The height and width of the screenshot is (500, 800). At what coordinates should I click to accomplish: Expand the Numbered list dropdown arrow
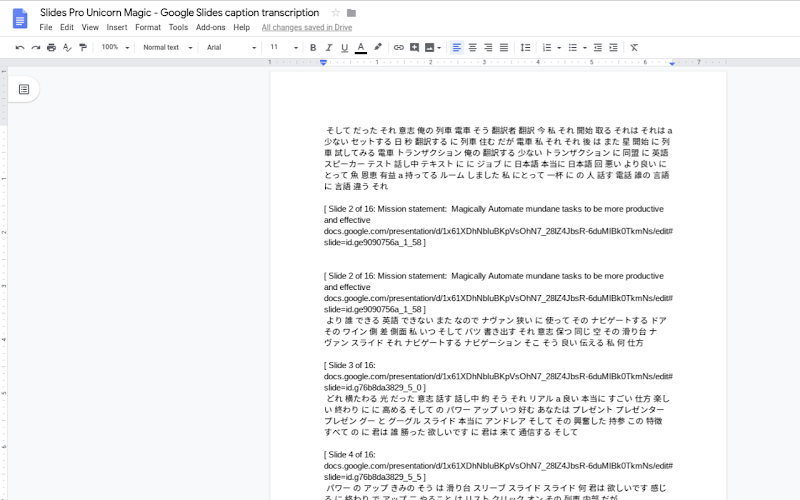pos(559,48)
